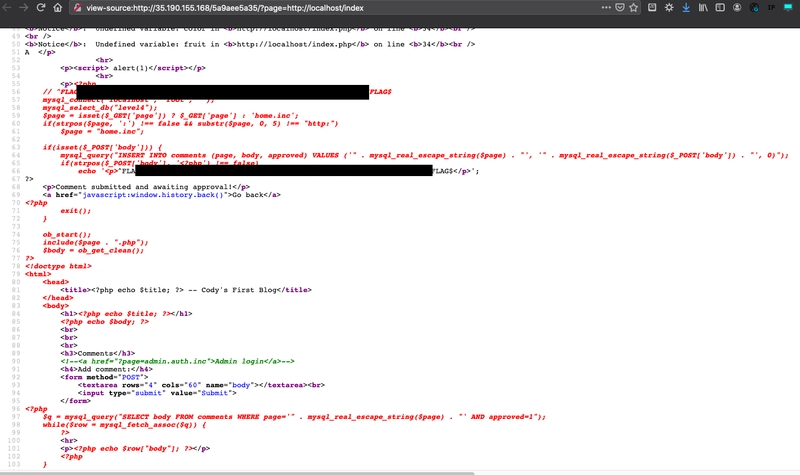Click the input type="submit" source line
Screen dimensions: 800x475
(x=157, y=393)
